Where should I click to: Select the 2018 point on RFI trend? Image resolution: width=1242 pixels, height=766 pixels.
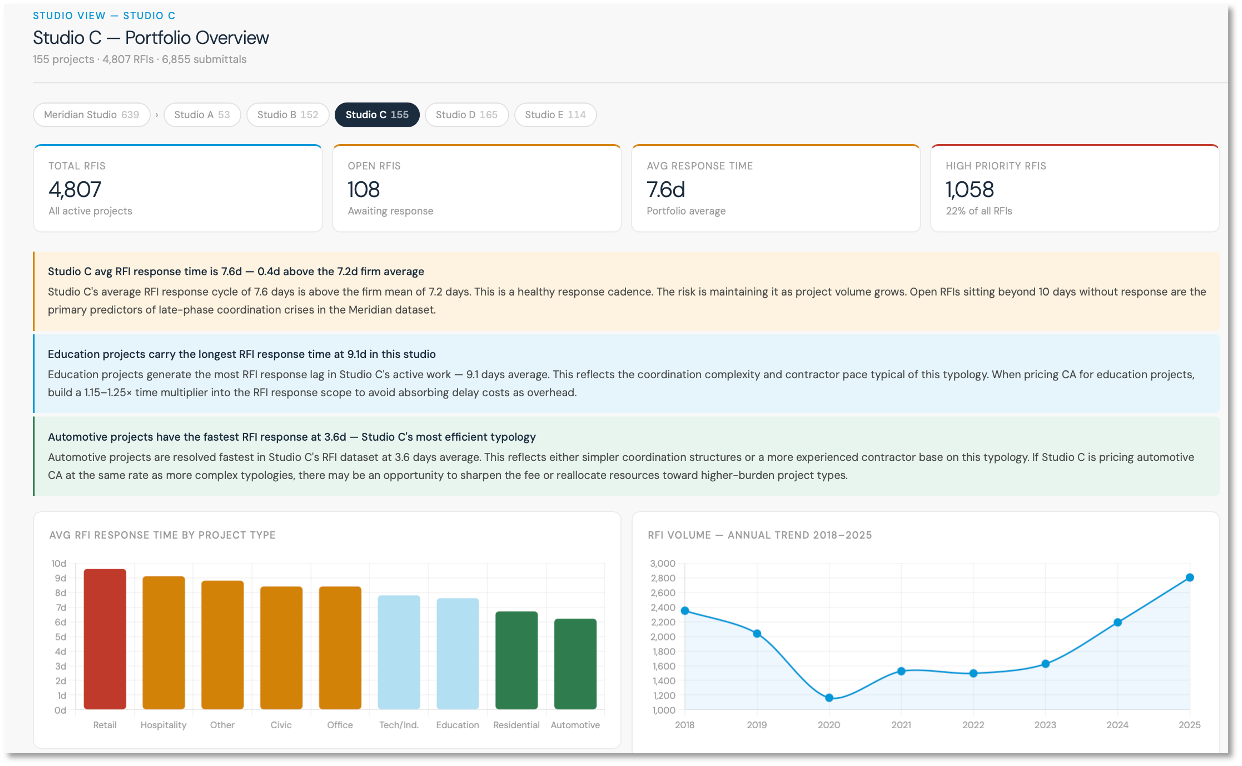(685, 610)
